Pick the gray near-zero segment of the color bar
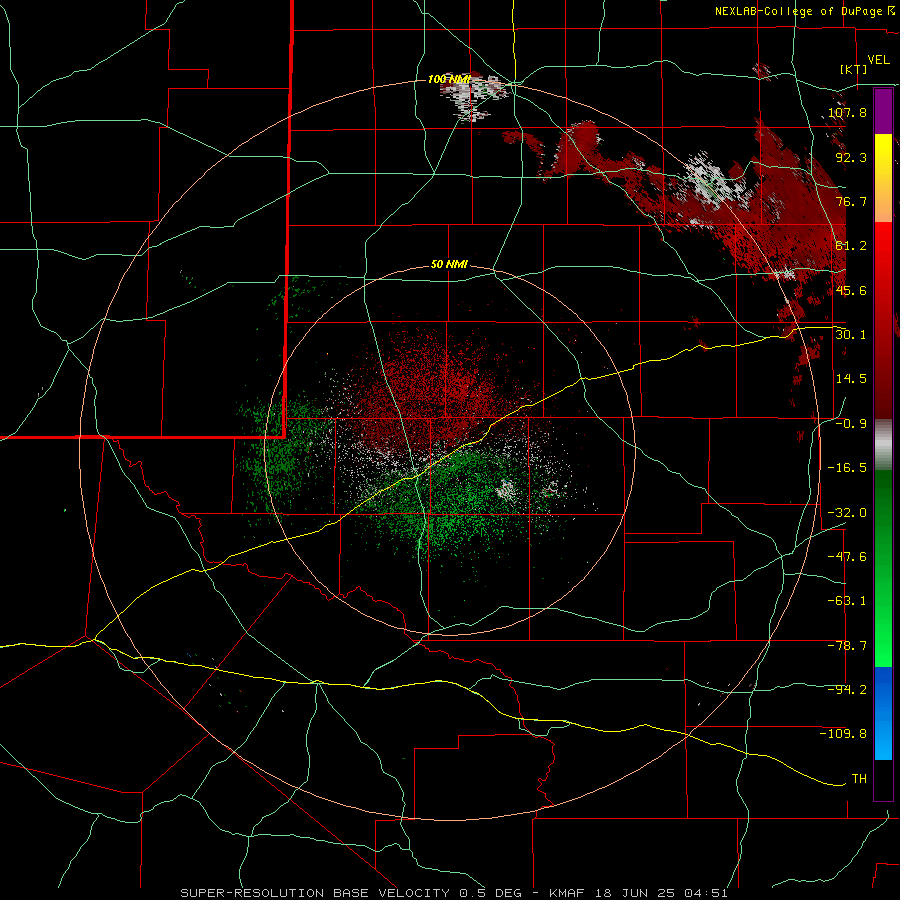This screenshot has width=900, height=900. pyautogui.click(x=883, y=445)
